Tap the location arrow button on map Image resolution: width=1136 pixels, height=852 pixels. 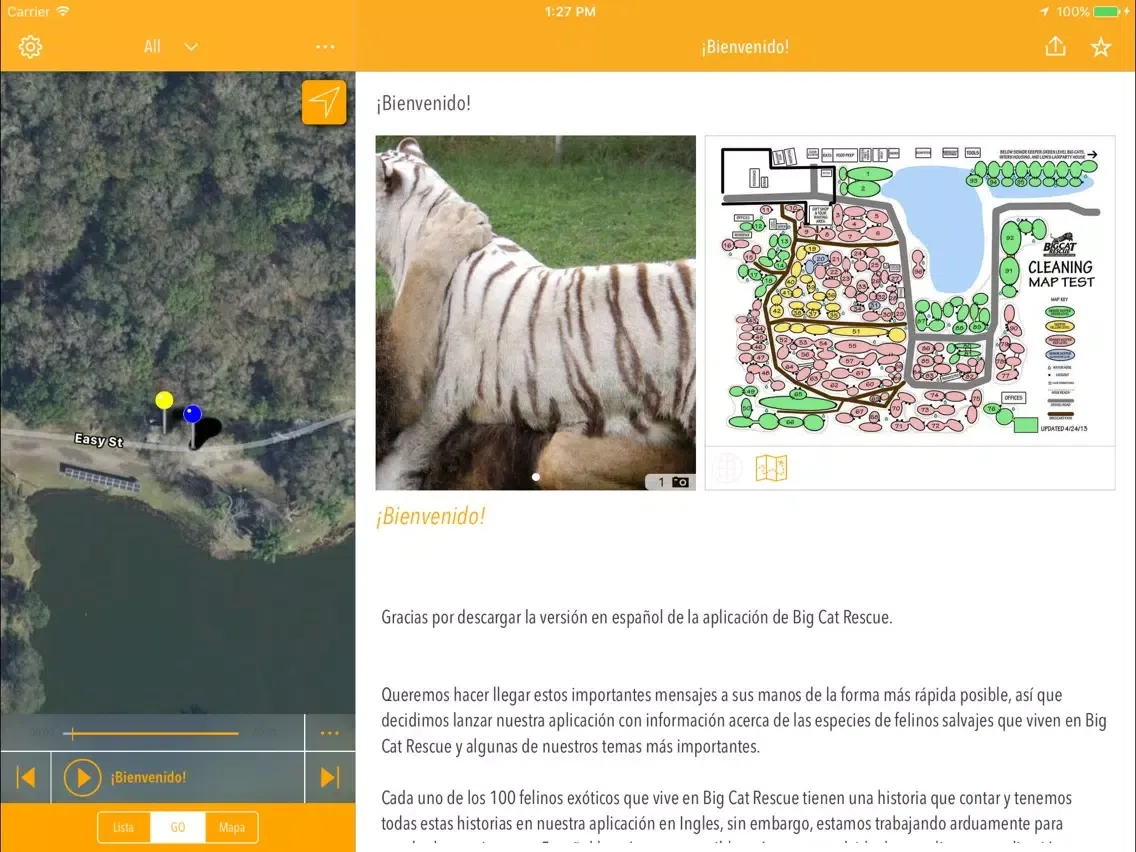pyautogui.click(x=324, y=102)
